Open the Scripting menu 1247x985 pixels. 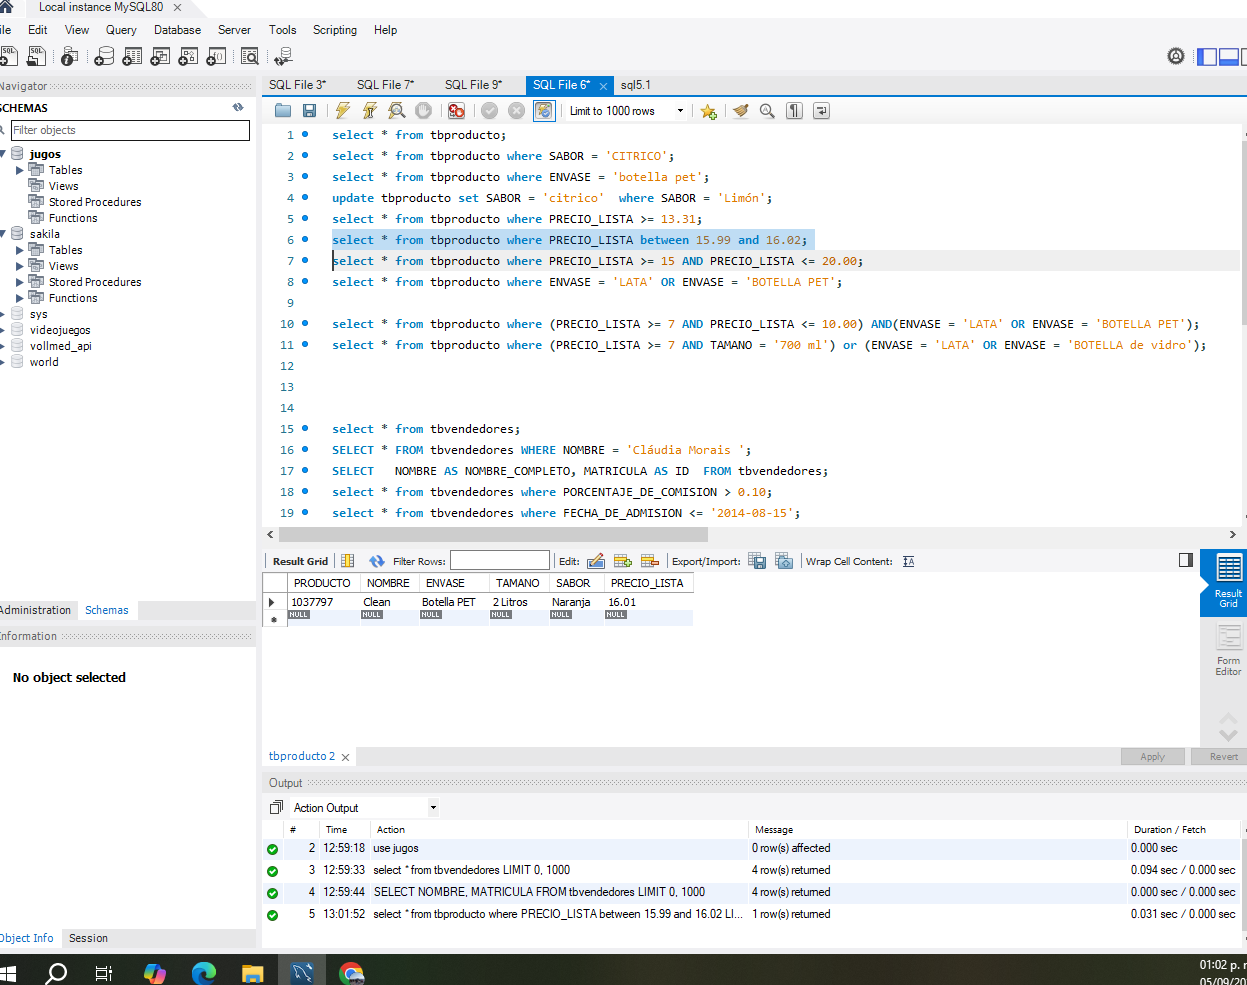(335, 30)
